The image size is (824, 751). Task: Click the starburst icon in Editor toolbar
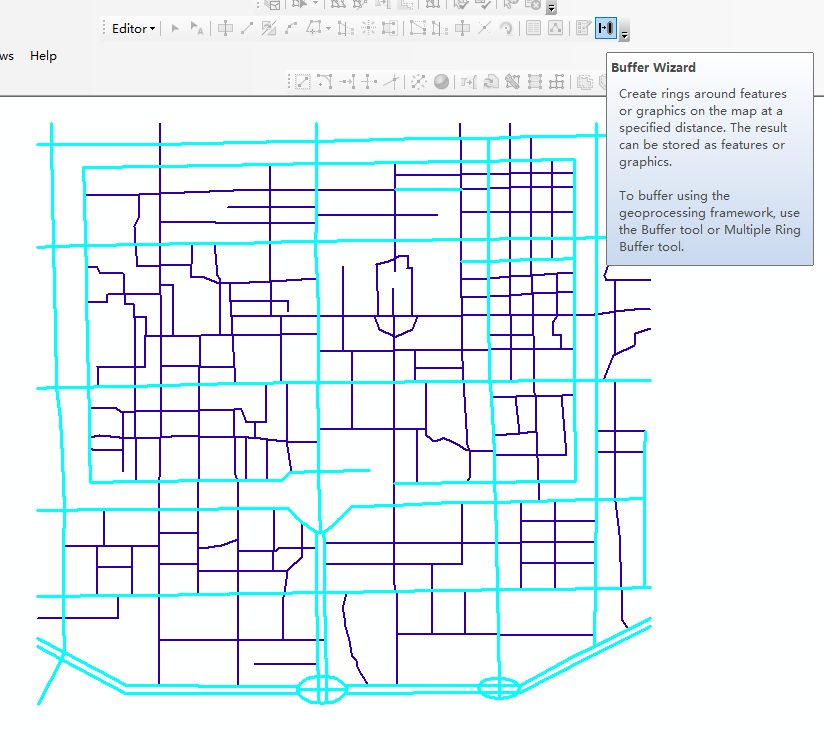pos(368,28)
